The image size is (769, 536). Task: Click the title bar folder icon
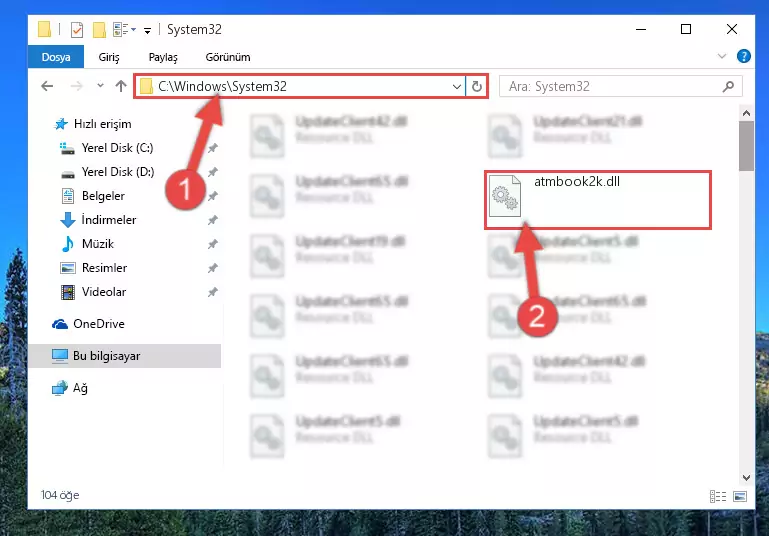(x=45, y=29)
